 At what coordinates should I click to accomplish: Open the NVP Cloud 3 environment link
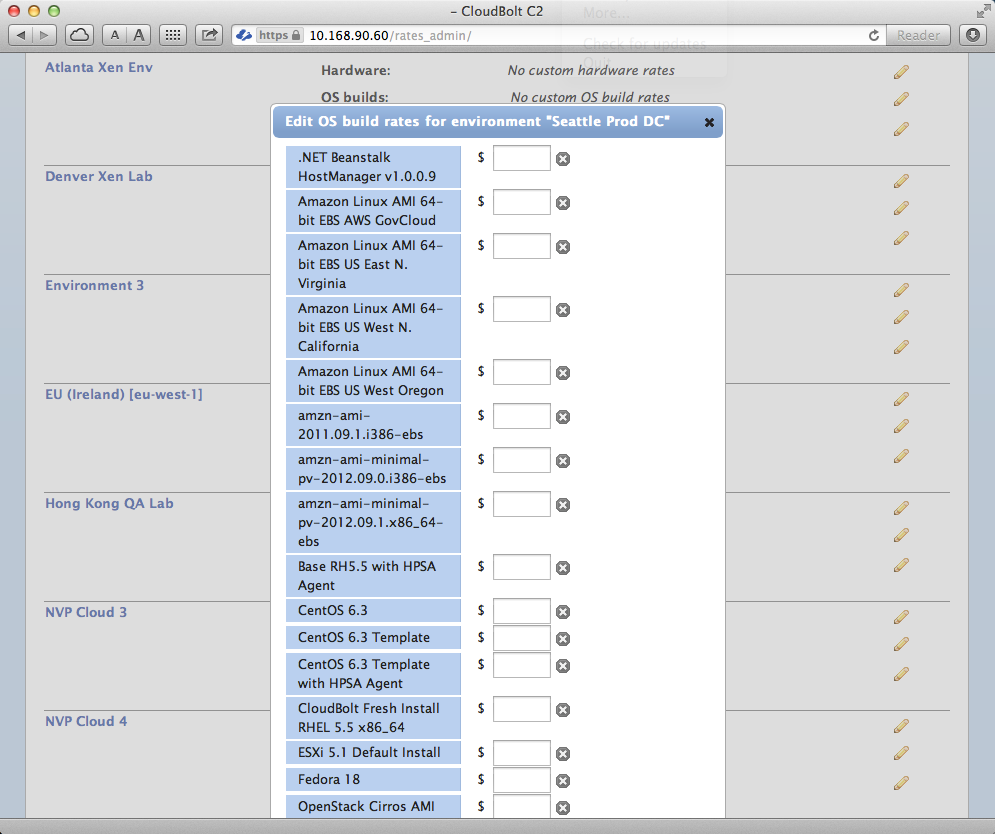click(86, 612)
